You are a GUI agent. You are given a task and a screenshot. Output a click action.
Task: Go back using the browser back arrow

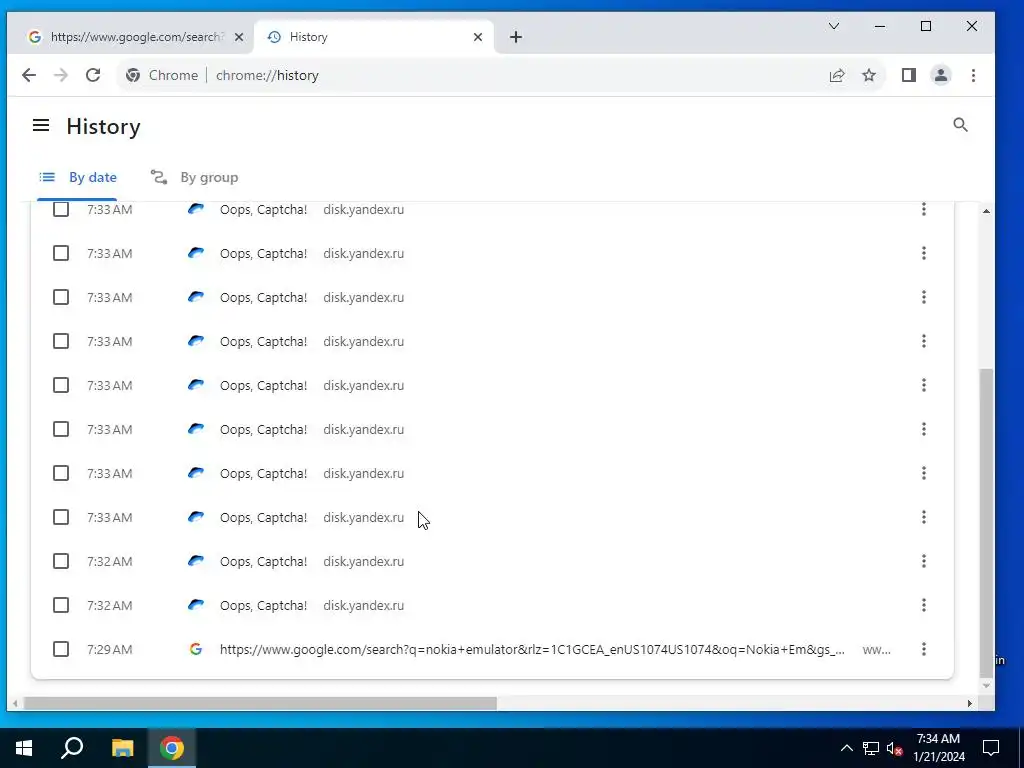[x=29, y=75]
